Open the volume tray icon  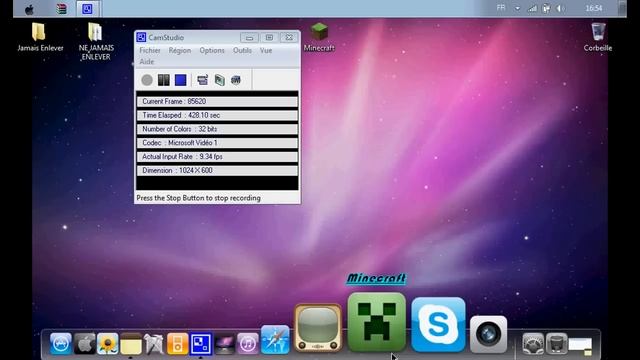coord(561,9)
